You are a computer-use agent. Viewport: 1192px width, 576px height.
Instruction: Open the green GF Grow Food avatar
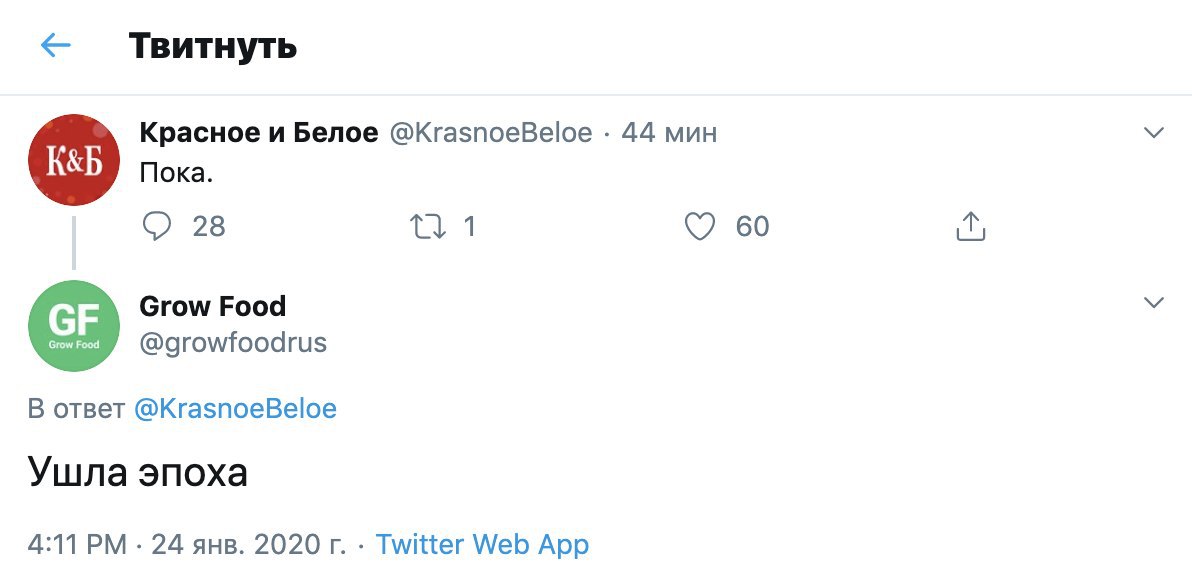[74, 325]
